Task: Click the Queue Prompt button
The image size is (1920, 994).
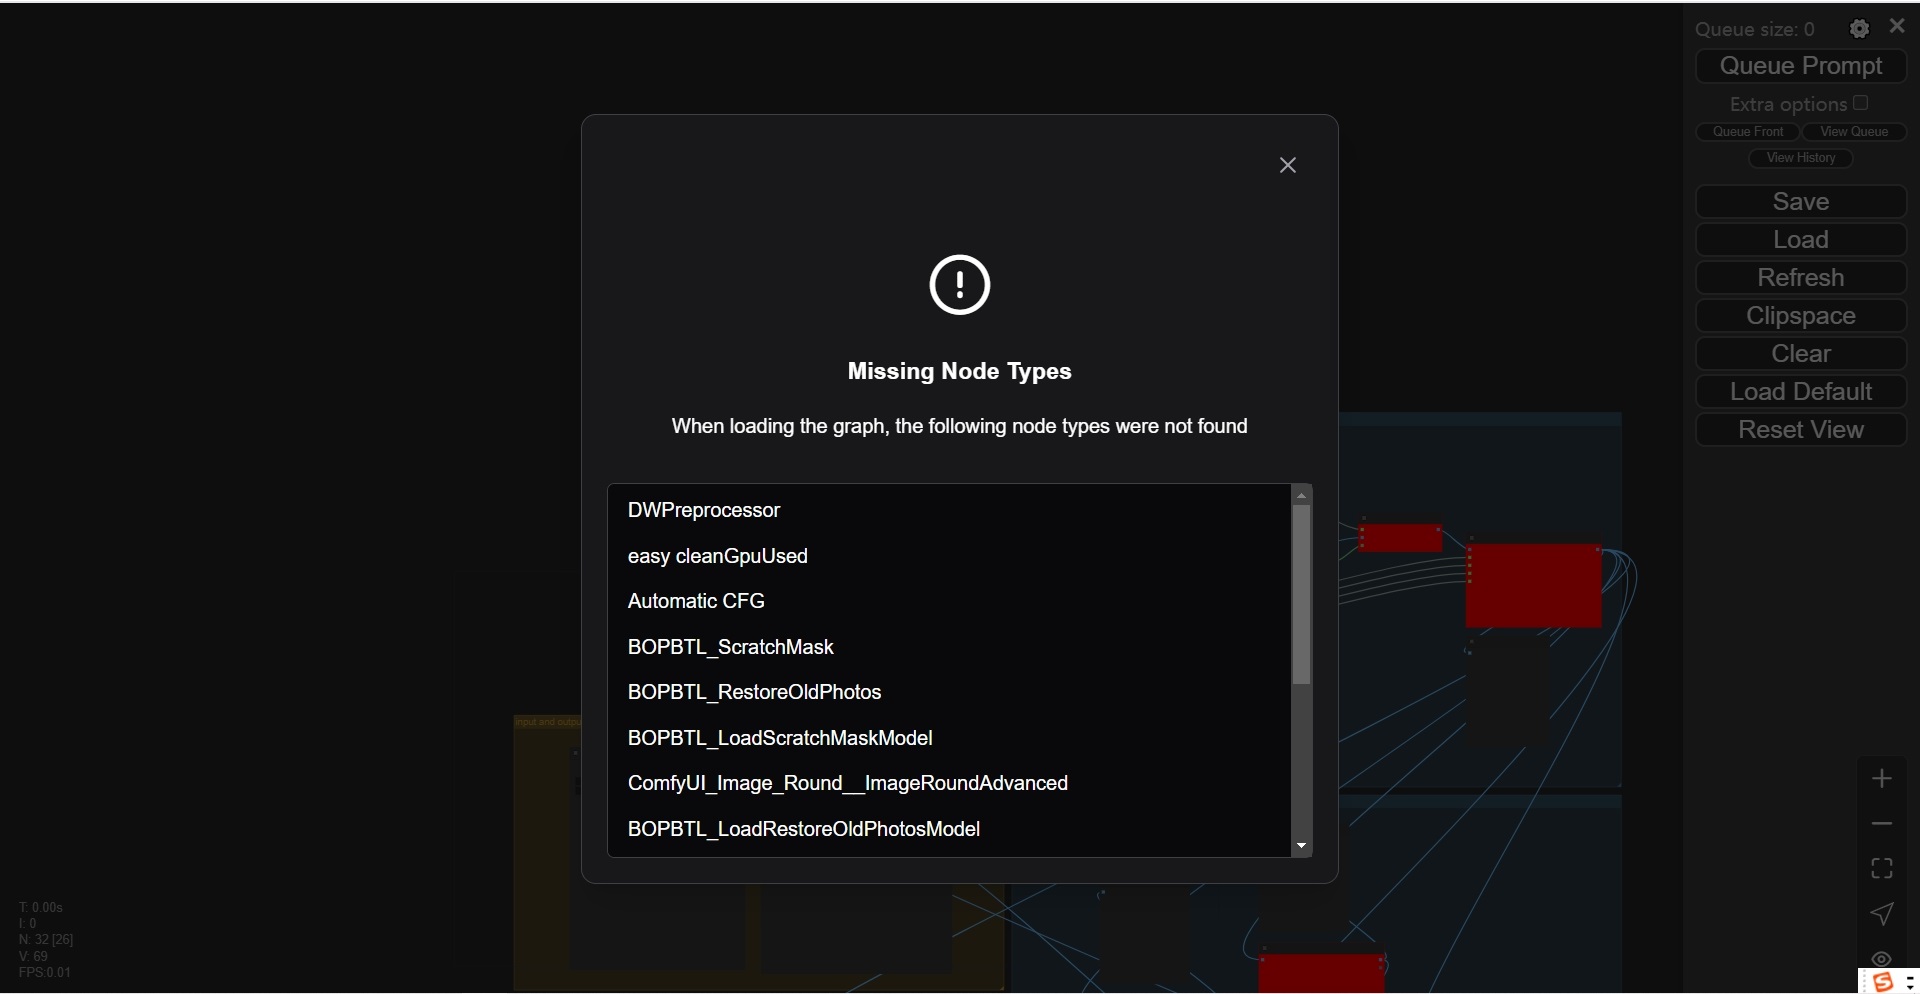Action: [x=1801, y=66]
